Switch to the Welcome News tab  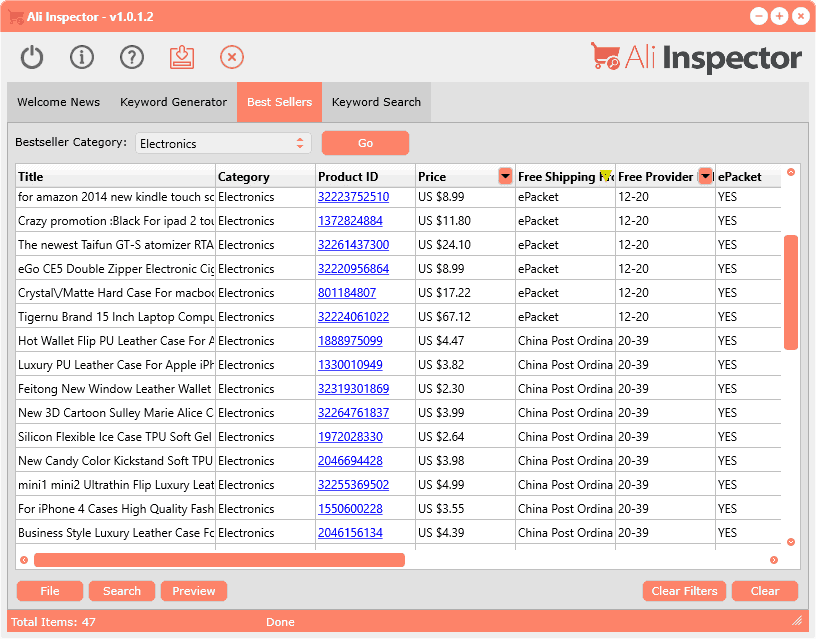[58, 102]
